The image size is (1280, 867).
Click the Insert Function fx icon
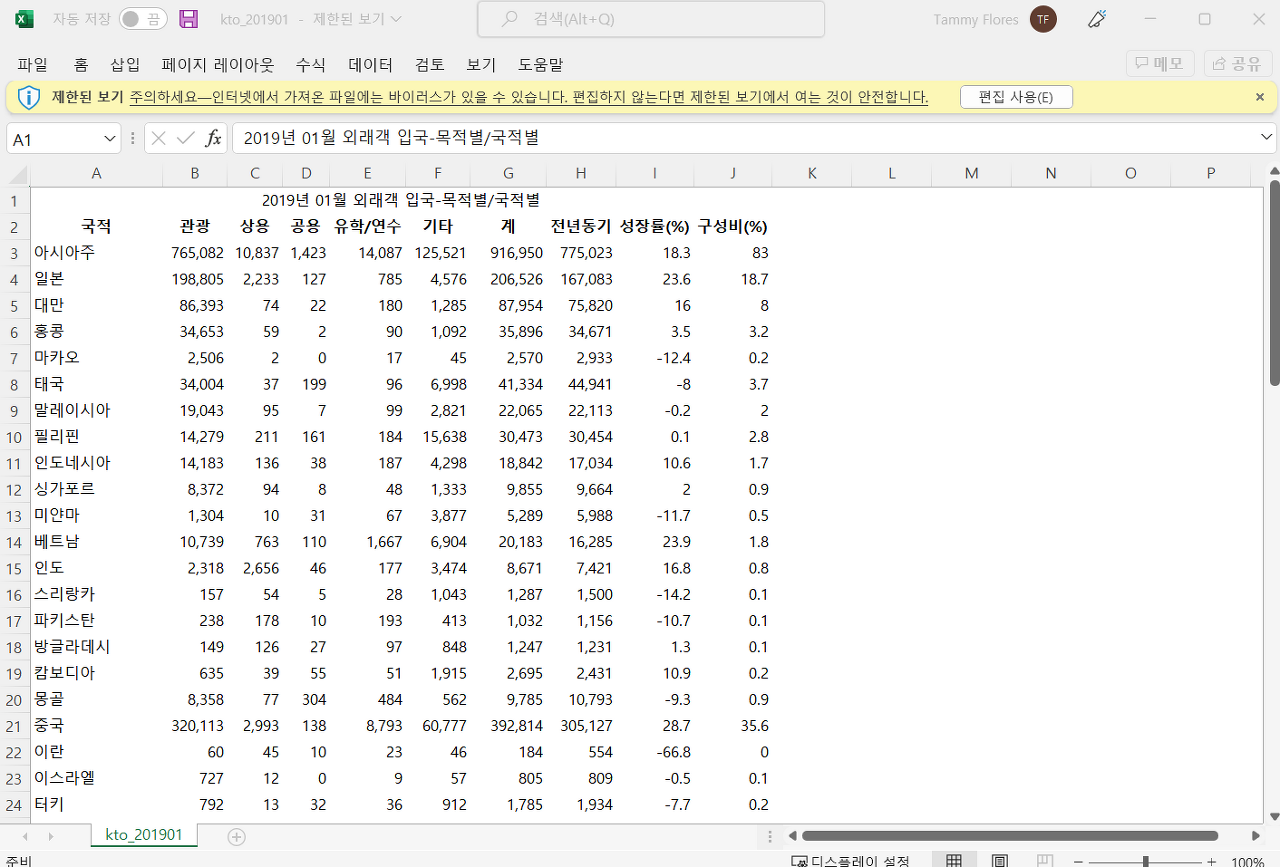[213, 138]
